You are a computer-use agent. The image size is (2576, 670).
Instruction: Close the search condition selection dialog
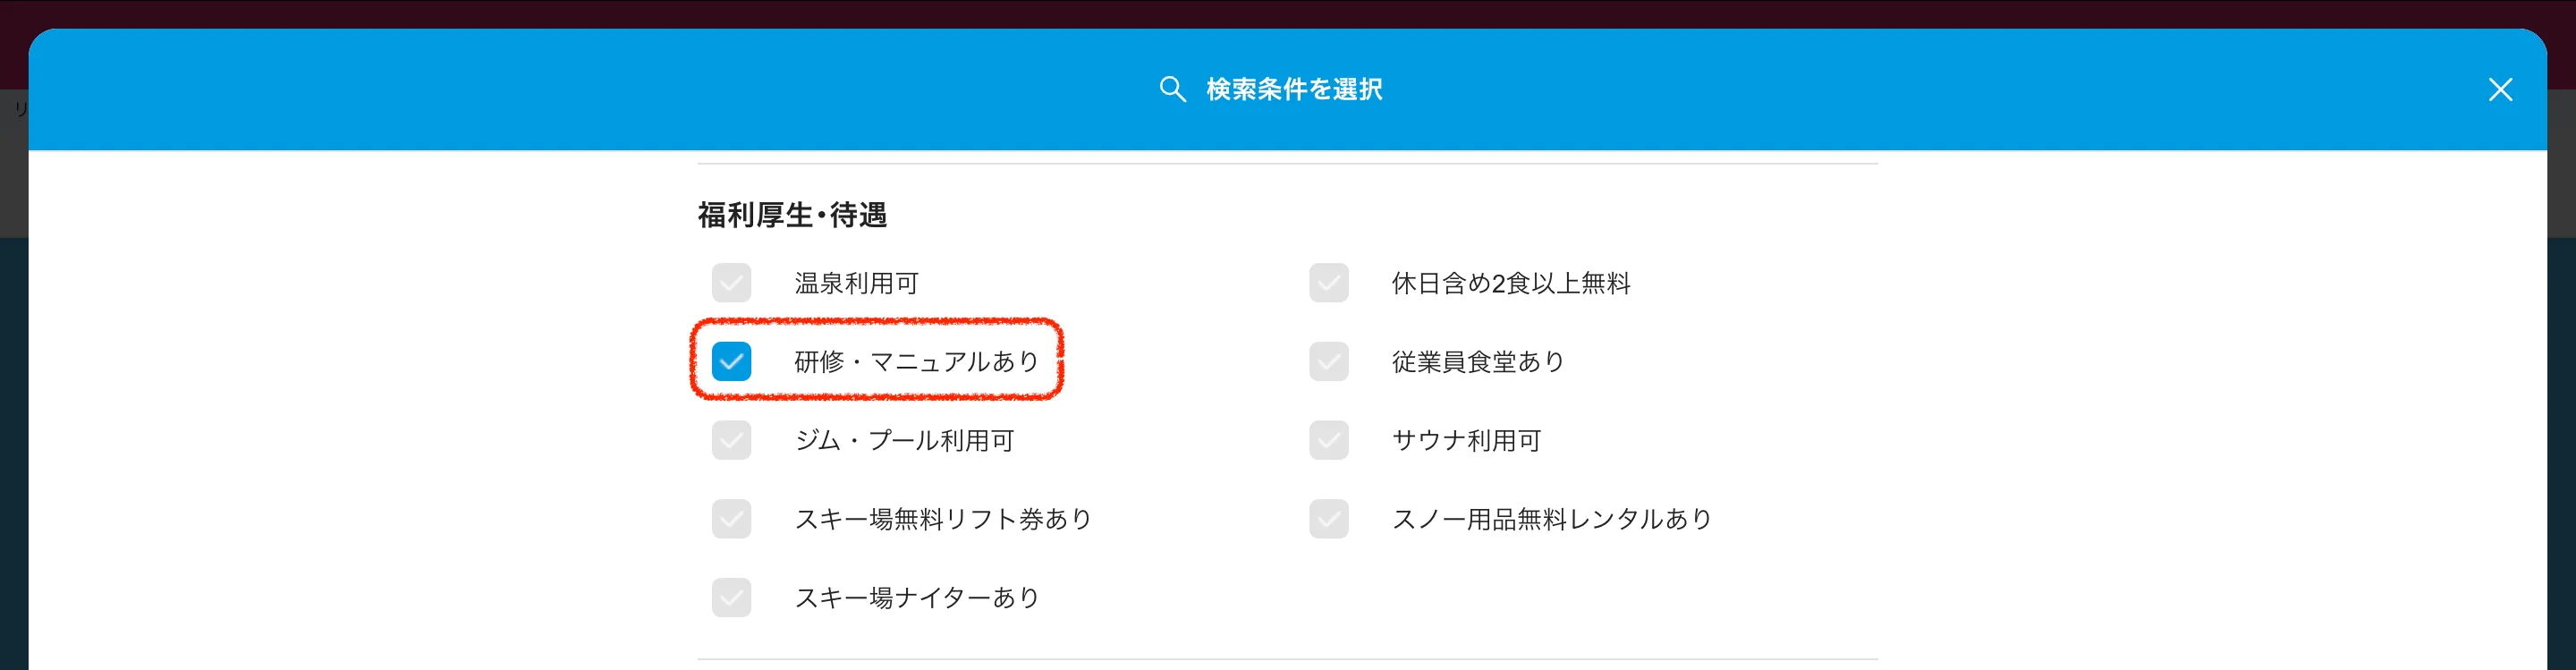click(x=2500, y=89)
